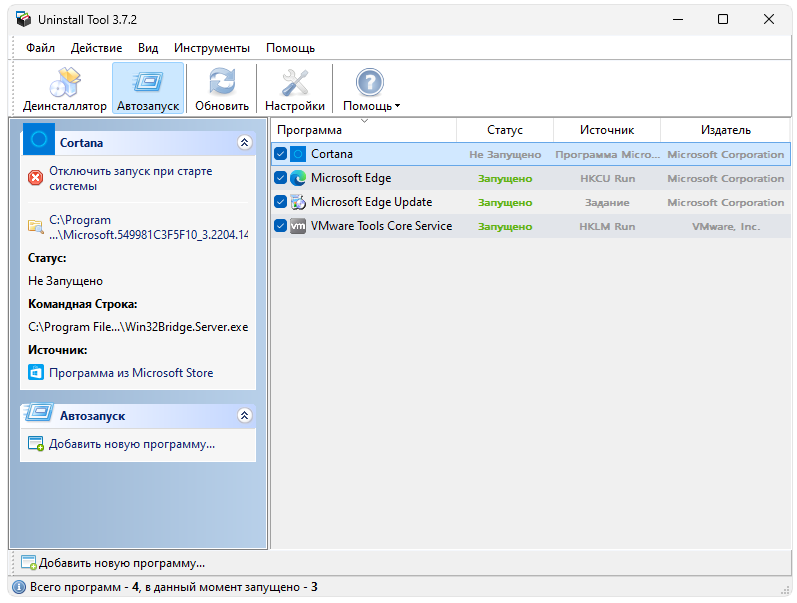Disable the Microsoft Edge Update checkbox
797x603 pixels.
(281, 202)
